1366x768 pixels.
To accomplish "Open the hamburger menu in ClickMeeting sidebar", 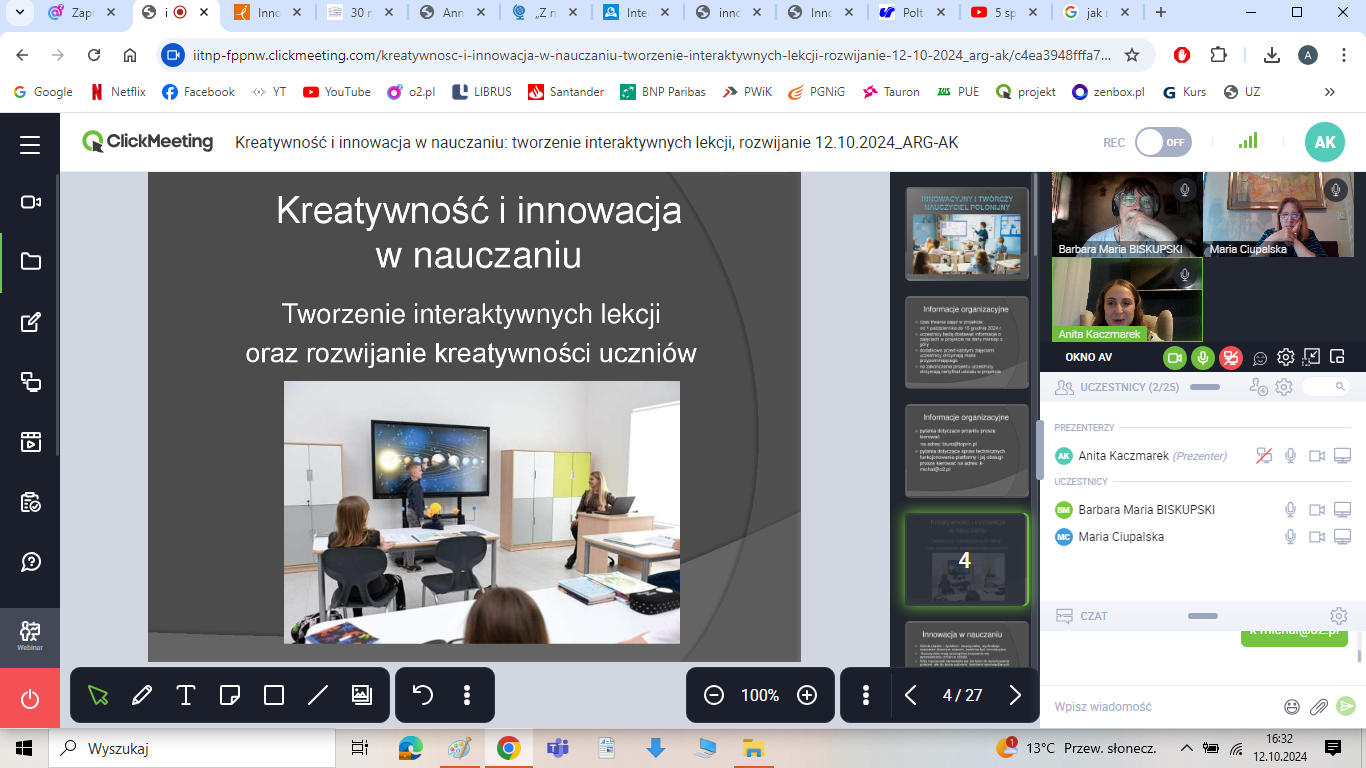I will click(x=30, y=144).
